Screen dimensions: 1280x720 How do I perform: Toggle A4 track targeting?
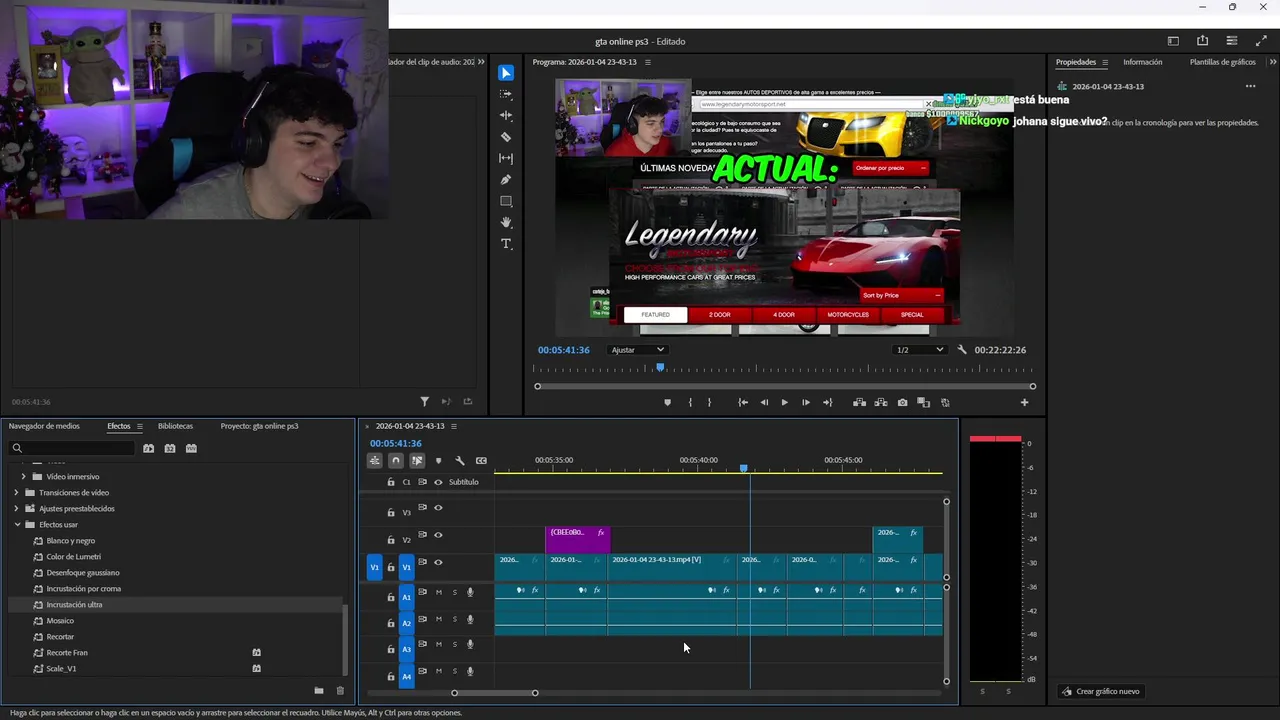coord(406,677)
